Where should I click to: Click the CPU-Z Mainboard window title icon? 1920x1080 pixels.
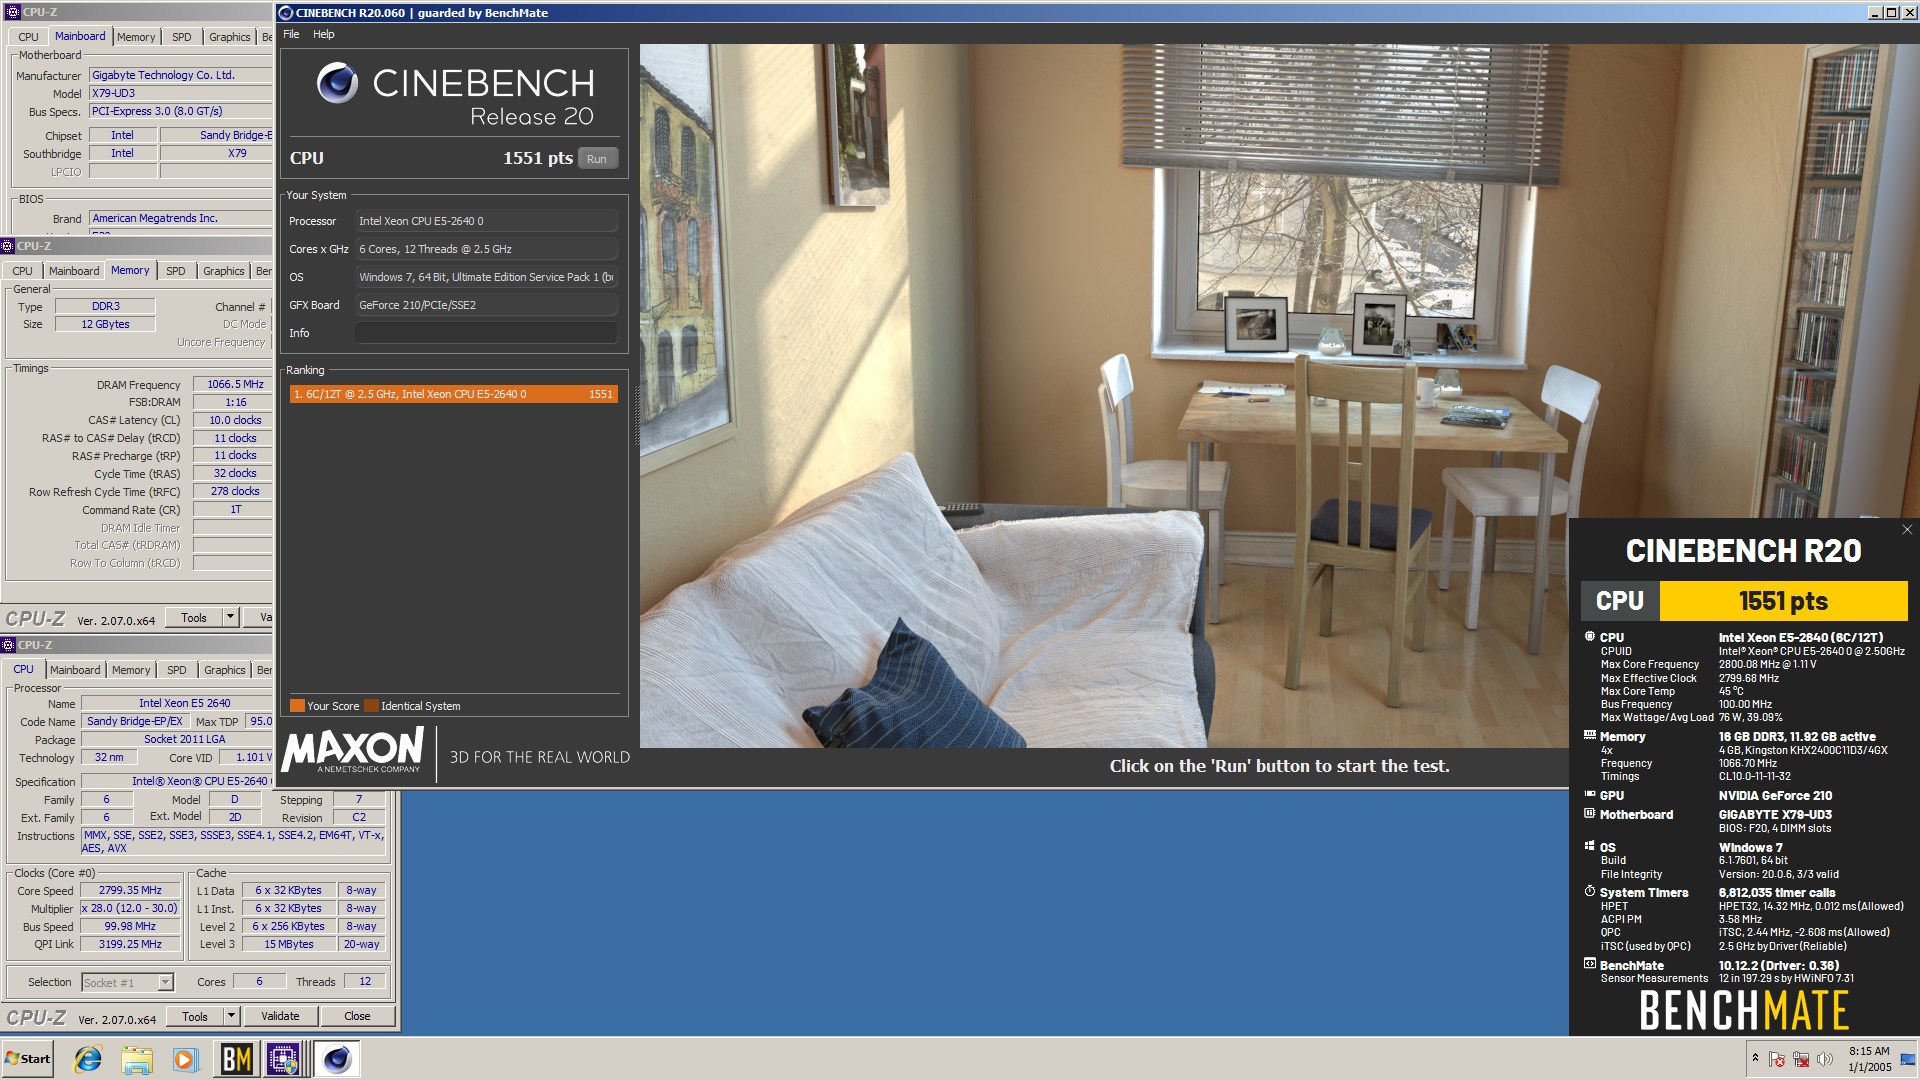point(12,13)
